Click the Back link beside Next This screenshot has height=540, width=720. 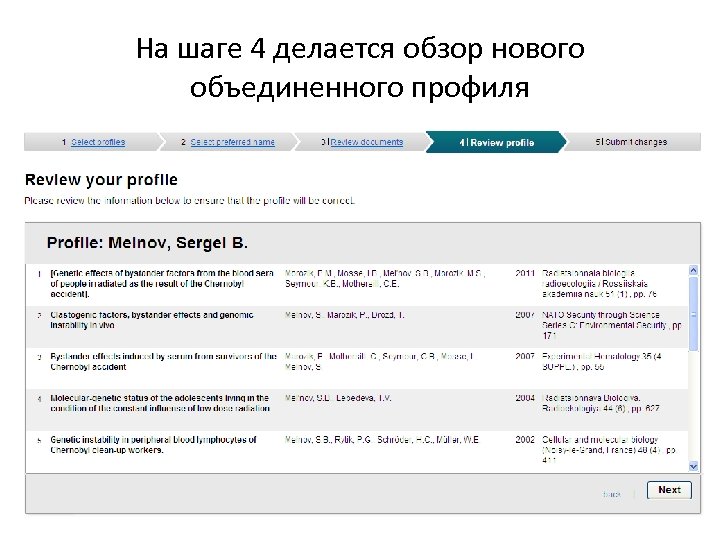tap(611, 494)
